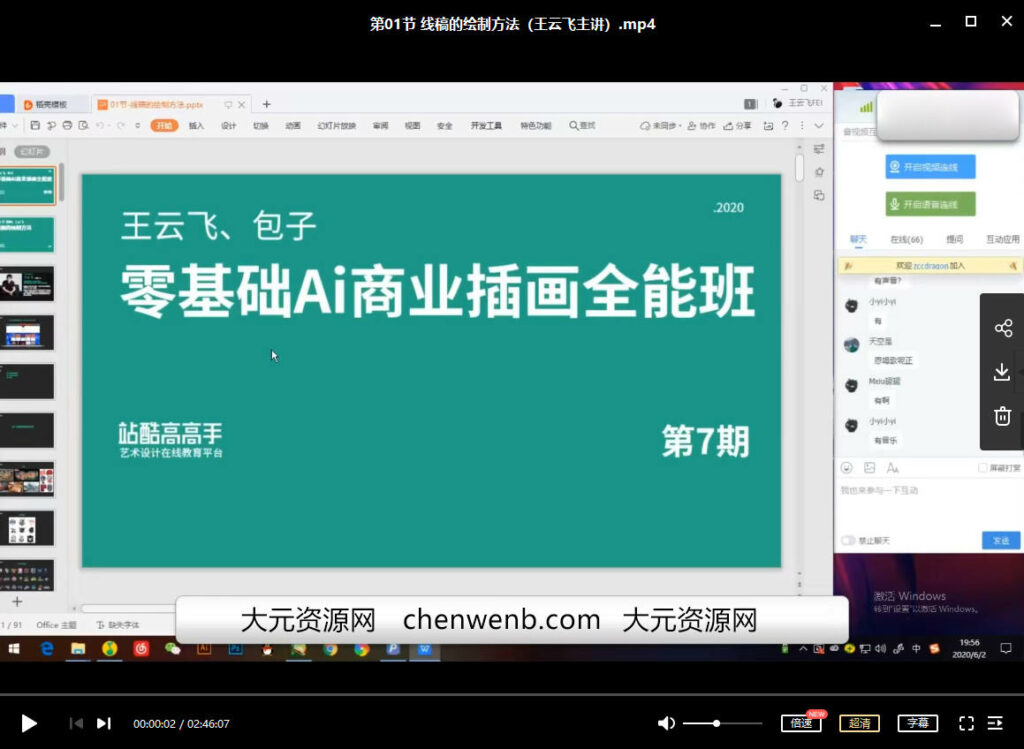Click the 协作 collaborate button
Image resolution: width=1024 pixels, height=749 pixels.
[701, 125]
